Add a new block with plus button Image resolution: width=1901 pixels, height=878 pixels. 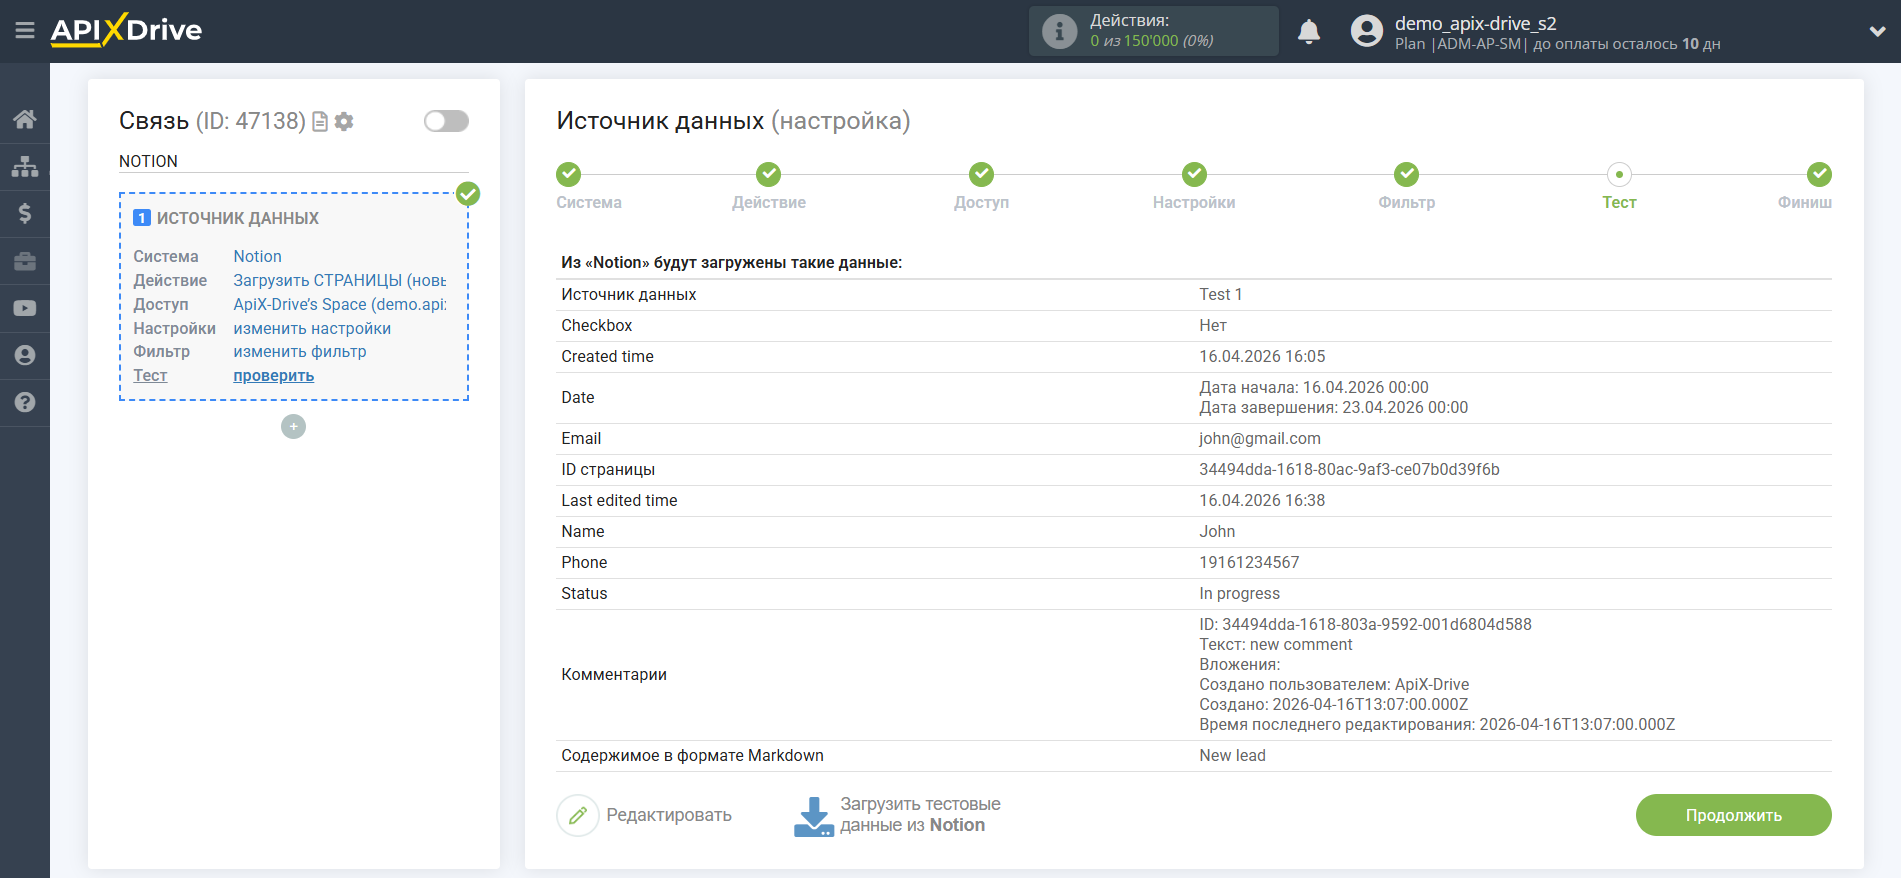click(293, 427)
